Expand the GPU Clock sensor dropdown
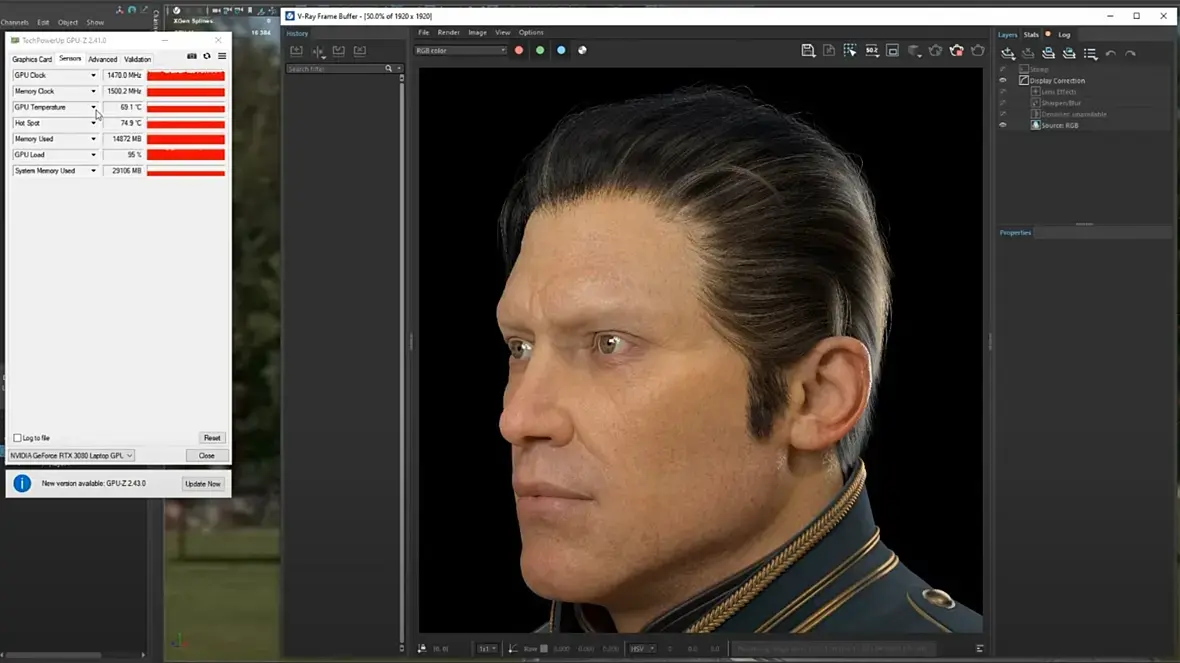The width and height of the screenshot is (1180, 663). pos(94,76)
